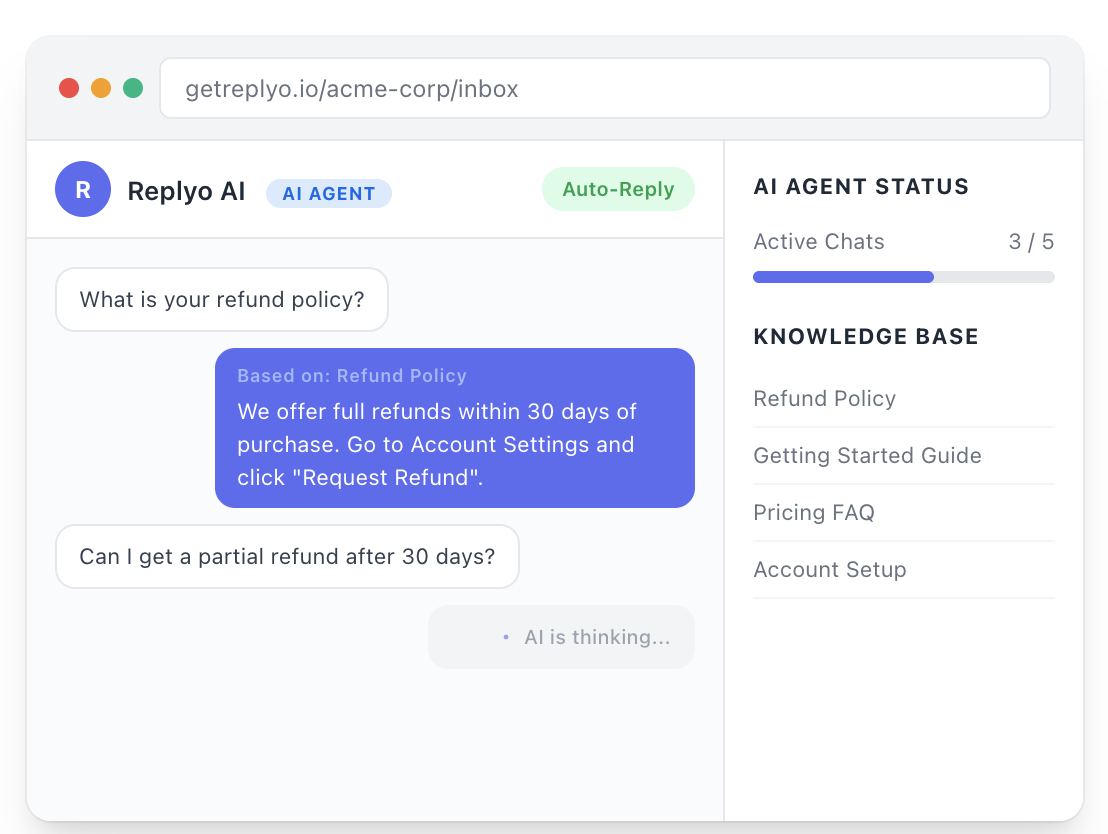The width and height of the screenshot is (1108, 834).
Task: Click the Replyo AI avatar icon
Action: [83, 190]
